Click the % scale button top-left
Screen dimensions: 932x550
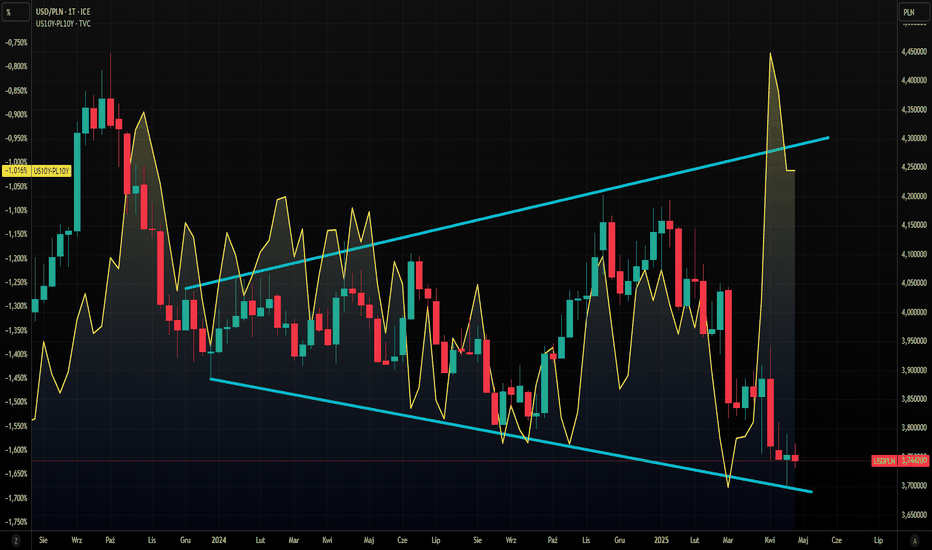click(x=15, y=13)
